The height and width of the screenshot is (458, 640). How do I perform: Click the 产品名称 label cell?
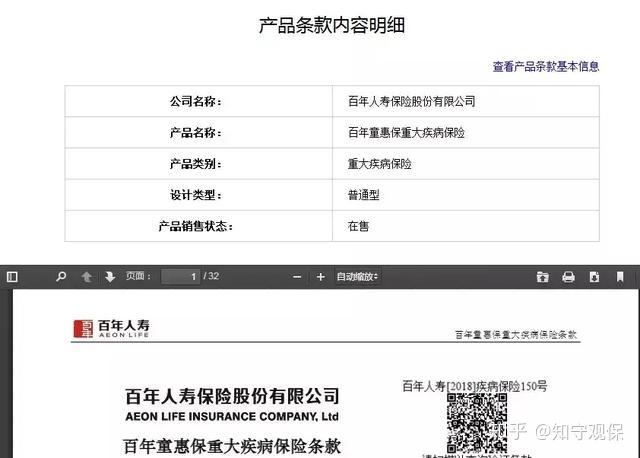(198, 133)
